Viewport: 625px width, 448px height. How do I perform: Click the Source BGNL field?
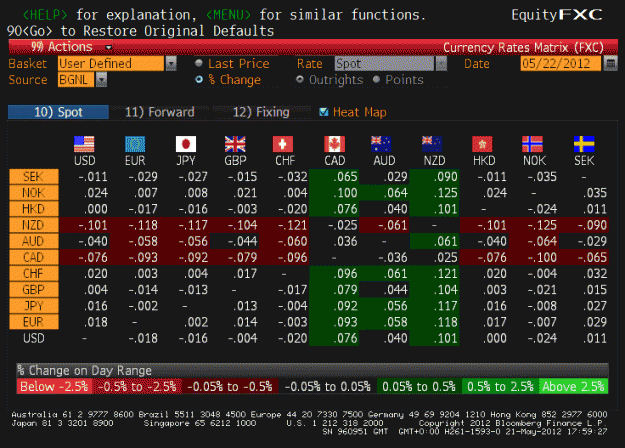(x=76, y=80)
